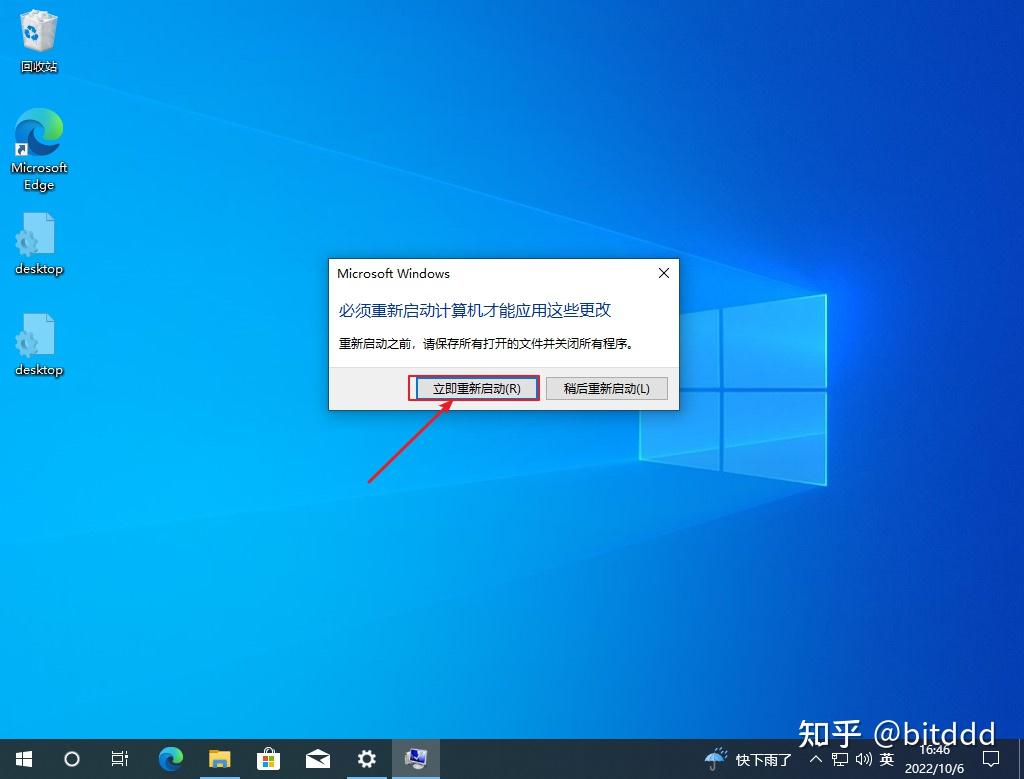
Task: Open Settings gear on the taskbar
Action: click(x=366, y=759)
